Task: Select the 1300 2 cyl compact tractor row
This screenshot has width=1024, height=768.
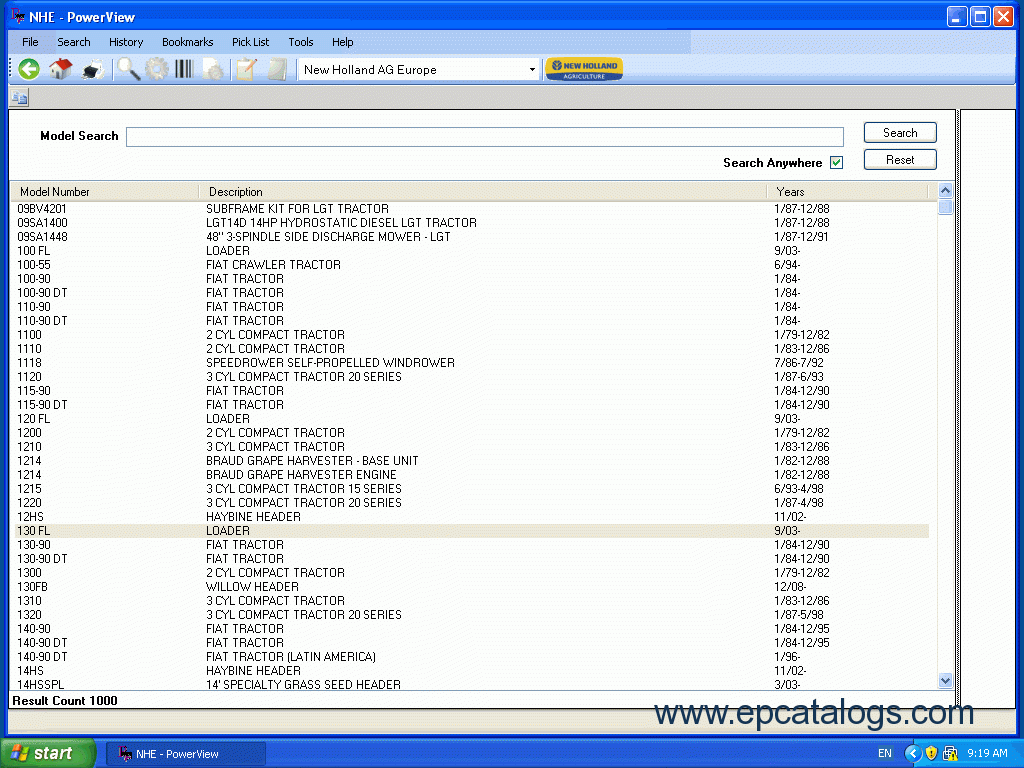Action: point(472,573)
